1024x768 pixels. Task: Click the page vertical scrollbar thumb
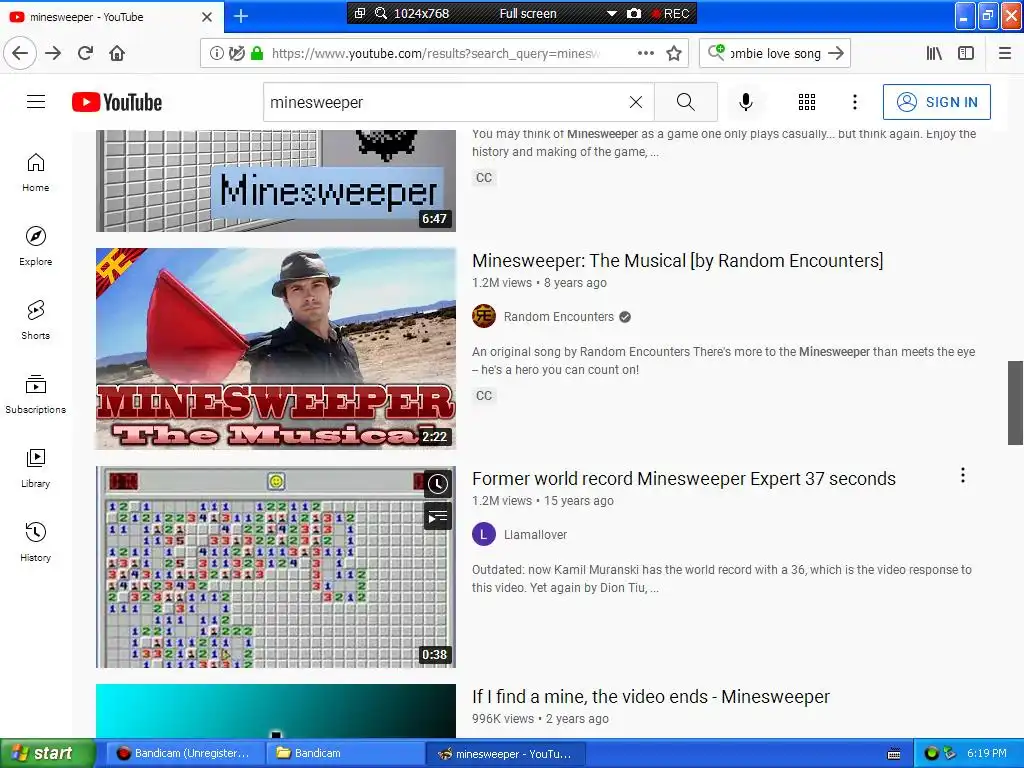[x=1015, y=402]
